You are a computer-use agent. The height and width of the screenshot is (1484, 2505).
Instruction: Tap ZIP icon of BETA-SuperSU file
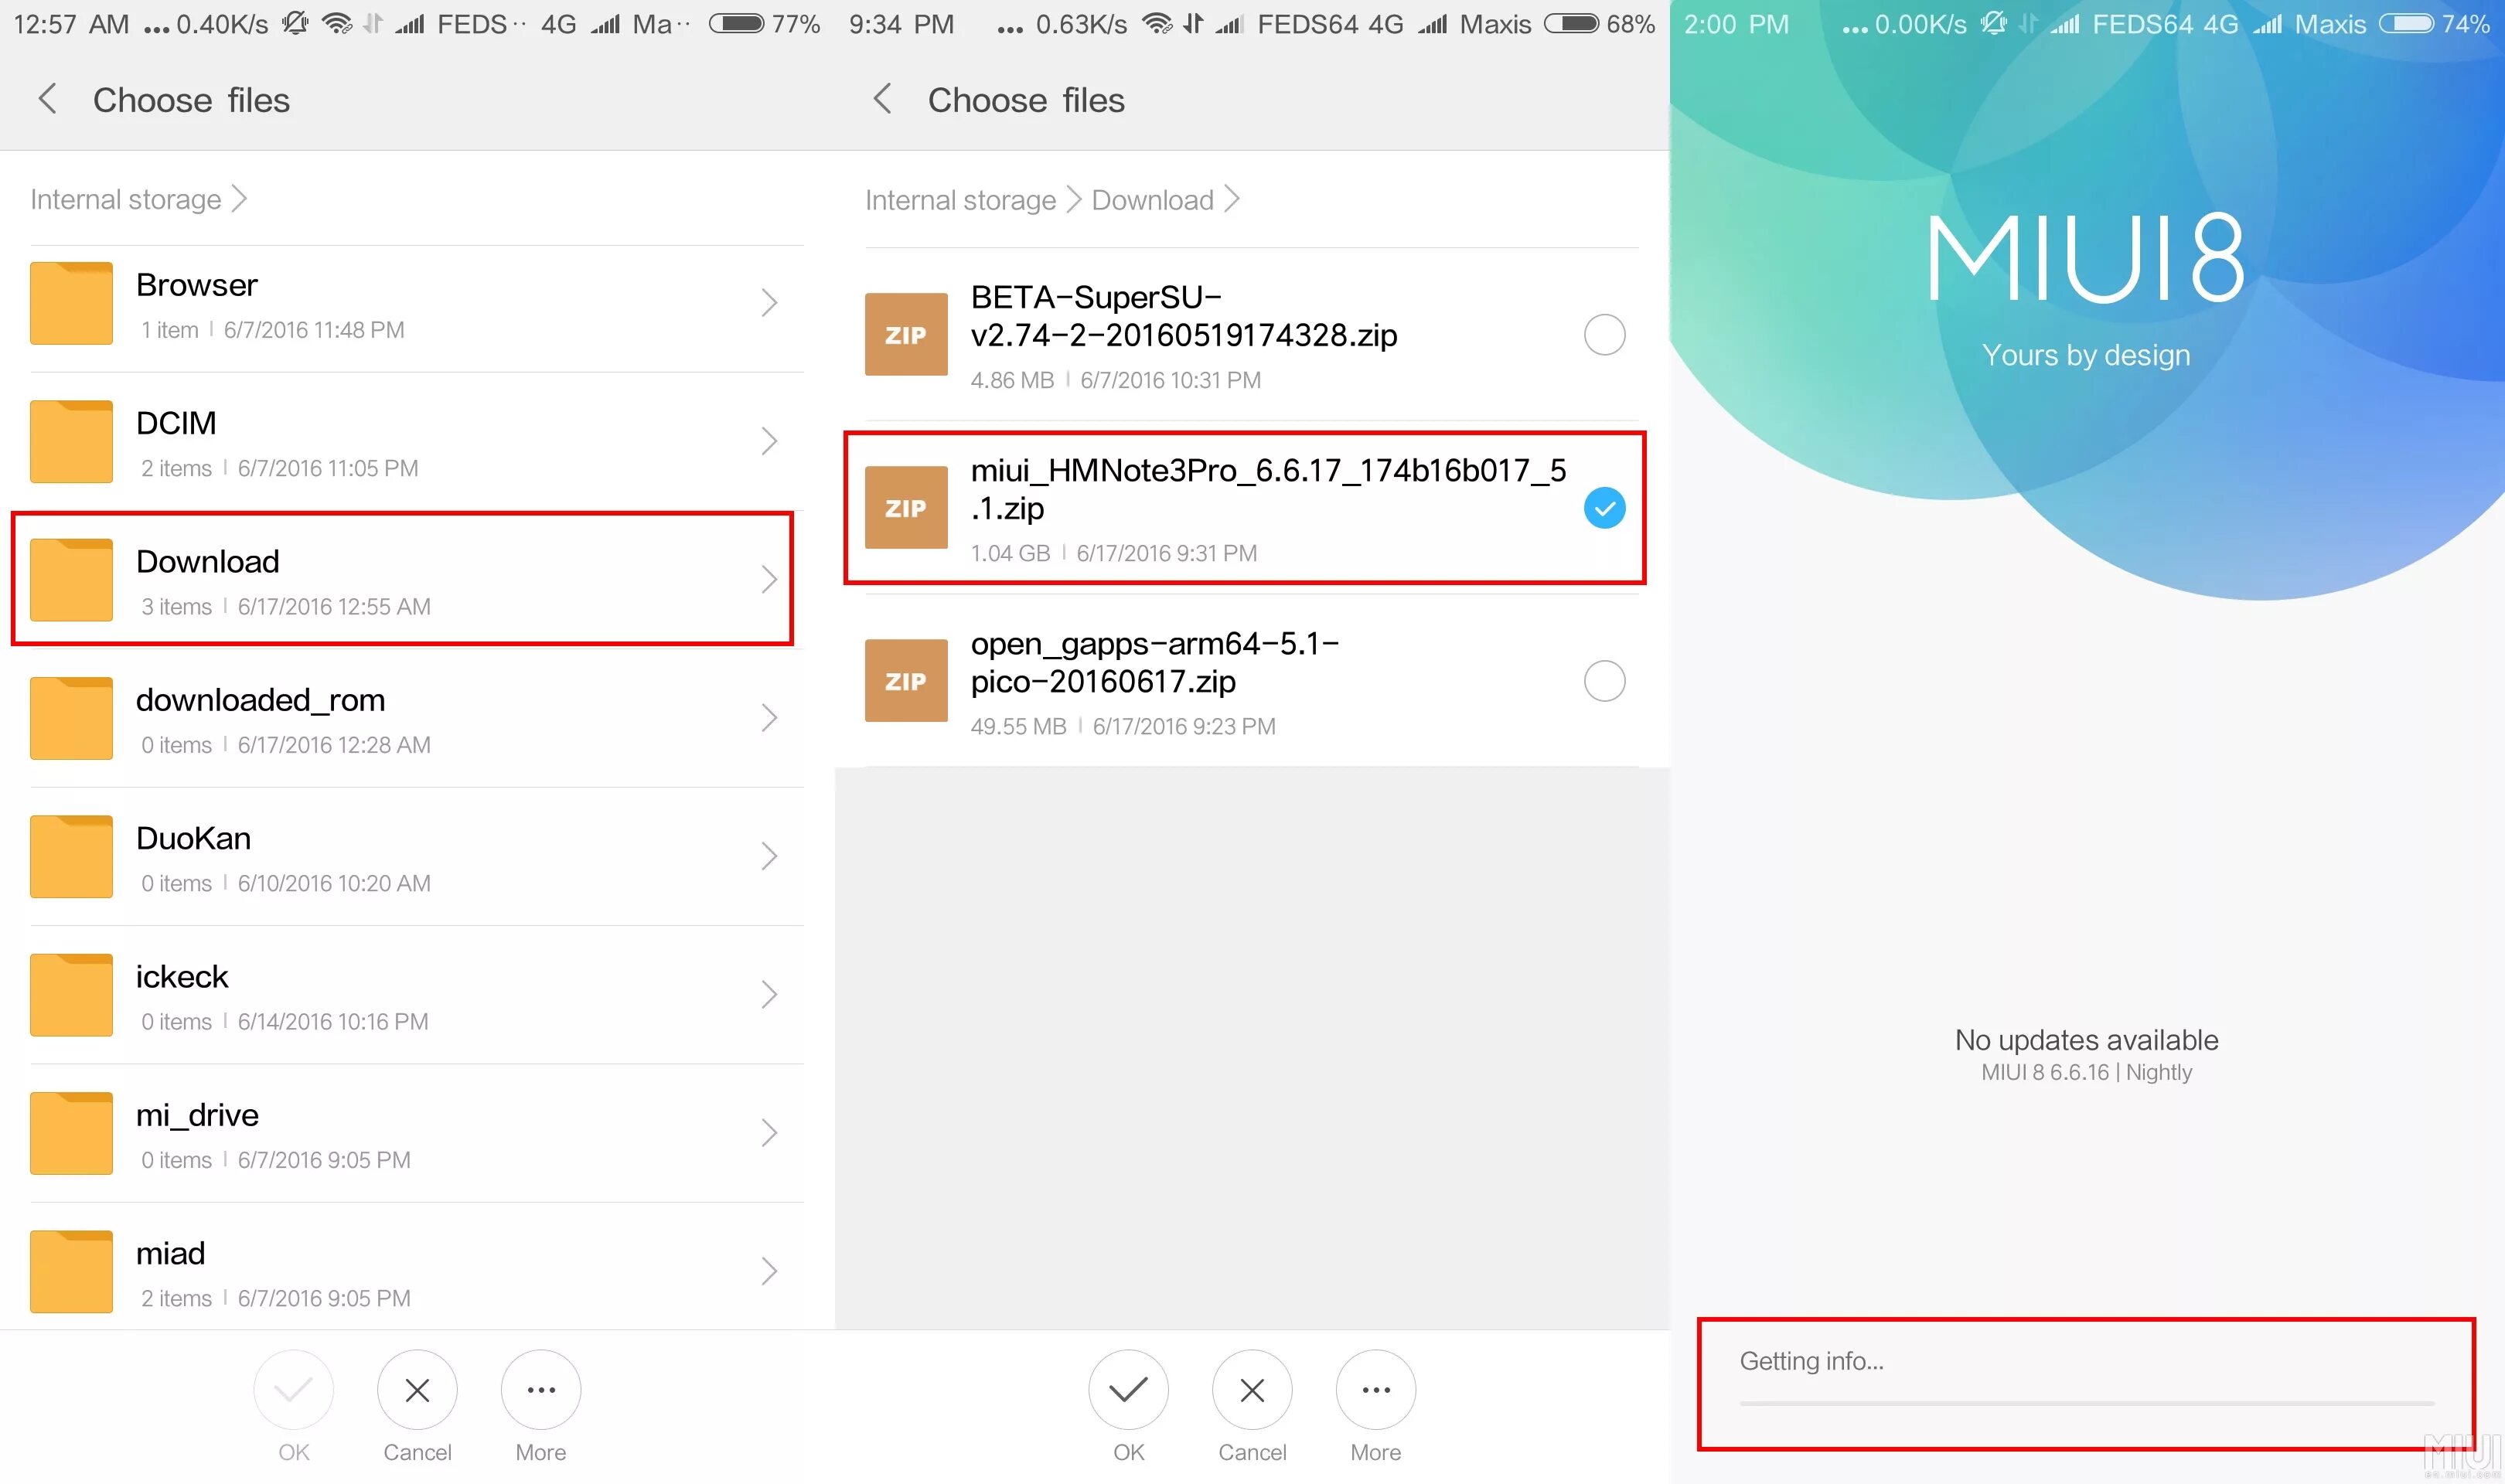(x=906, y=335)
